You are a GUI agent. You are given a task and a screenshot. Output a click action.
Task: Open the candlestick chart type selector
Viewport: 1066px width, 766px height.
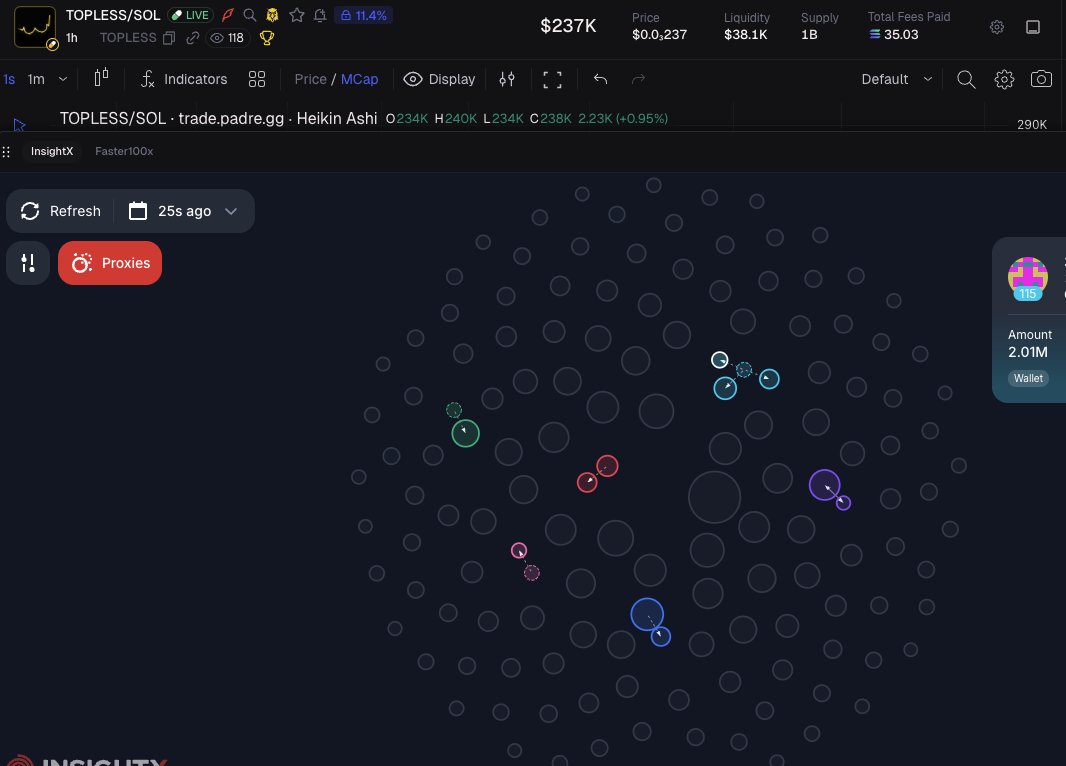pos(101,78)
